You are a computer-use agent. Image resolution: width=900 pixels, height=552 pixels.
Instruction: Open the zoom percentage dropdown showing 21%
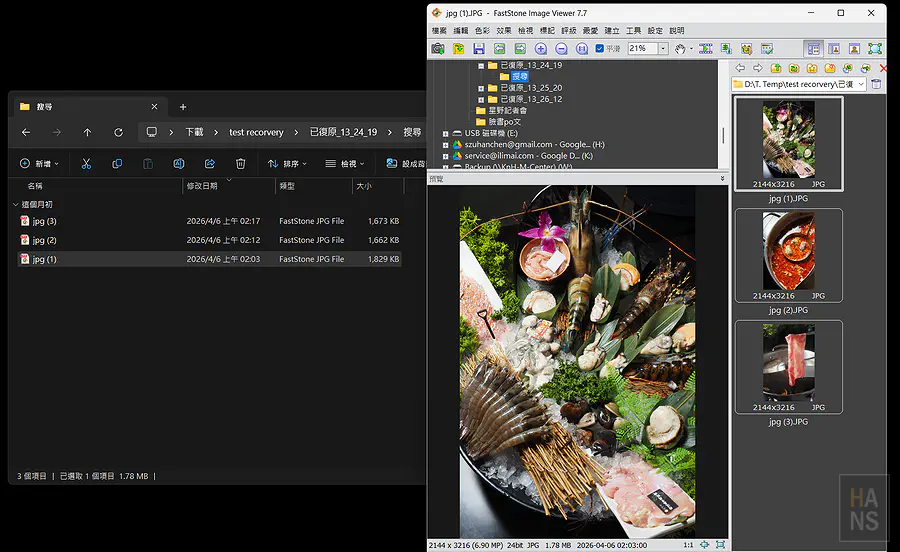[x=663, y=49]
